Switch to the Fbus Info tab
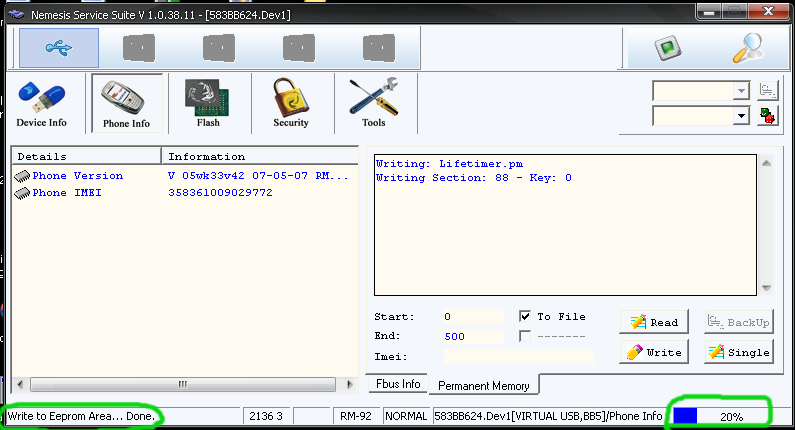Screen dimensions: 795x430 [398, 384]
